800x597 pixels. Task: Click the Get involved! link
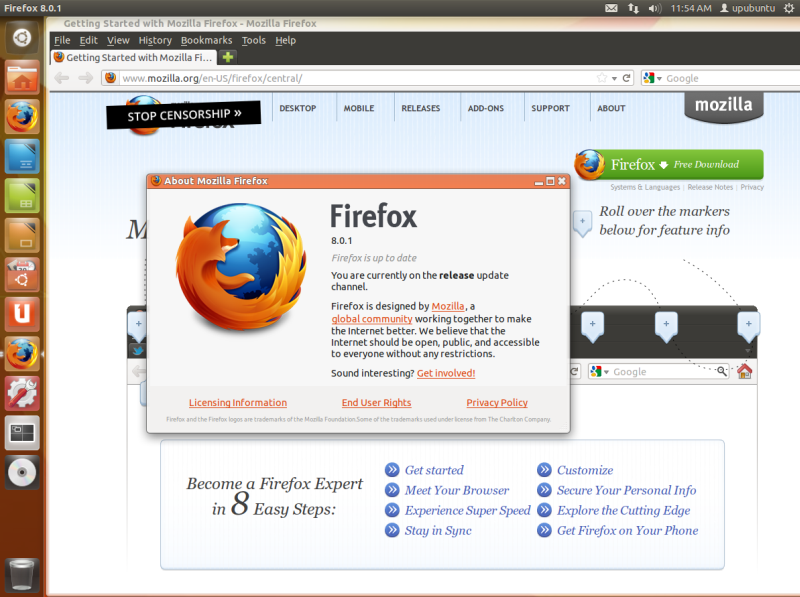446,374
